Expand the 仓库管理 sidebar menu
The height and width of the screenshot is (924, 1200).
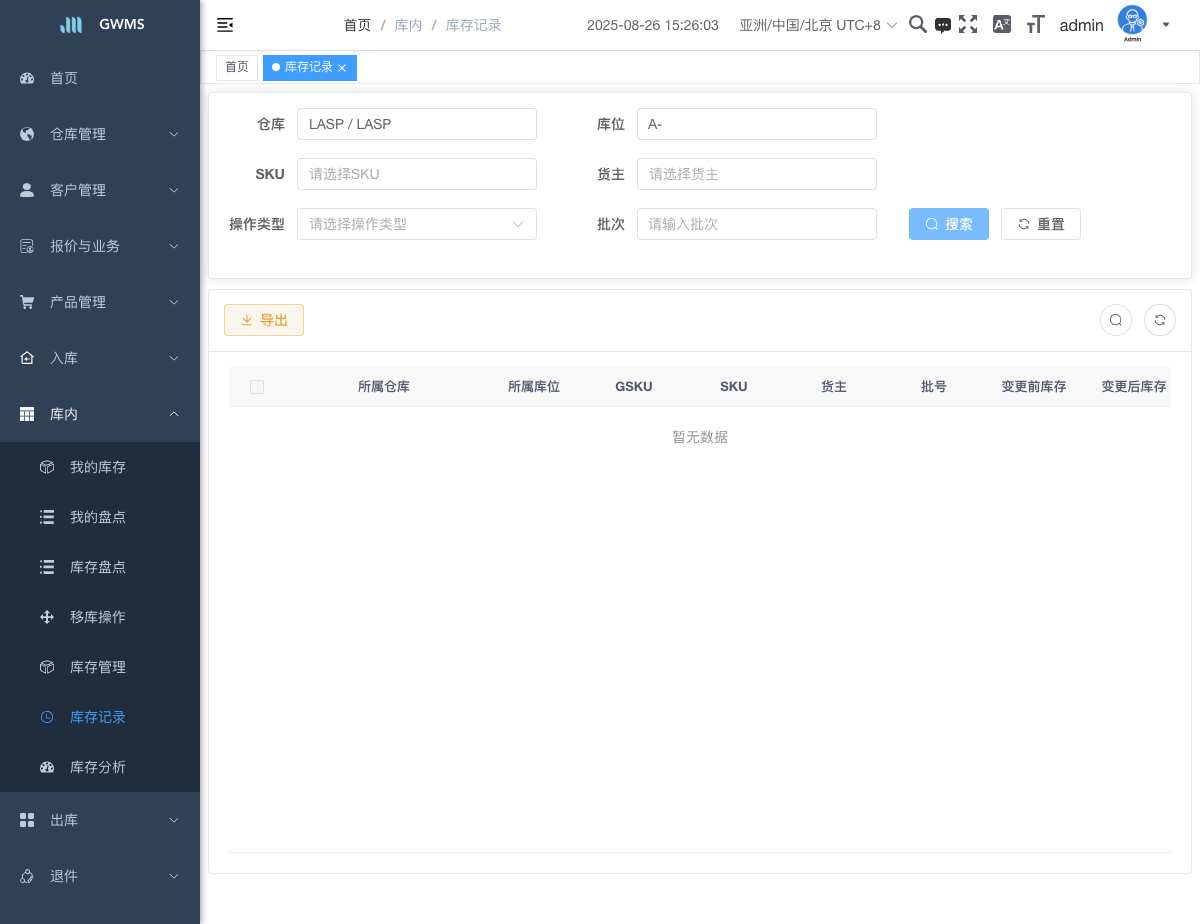click(100, 134)
